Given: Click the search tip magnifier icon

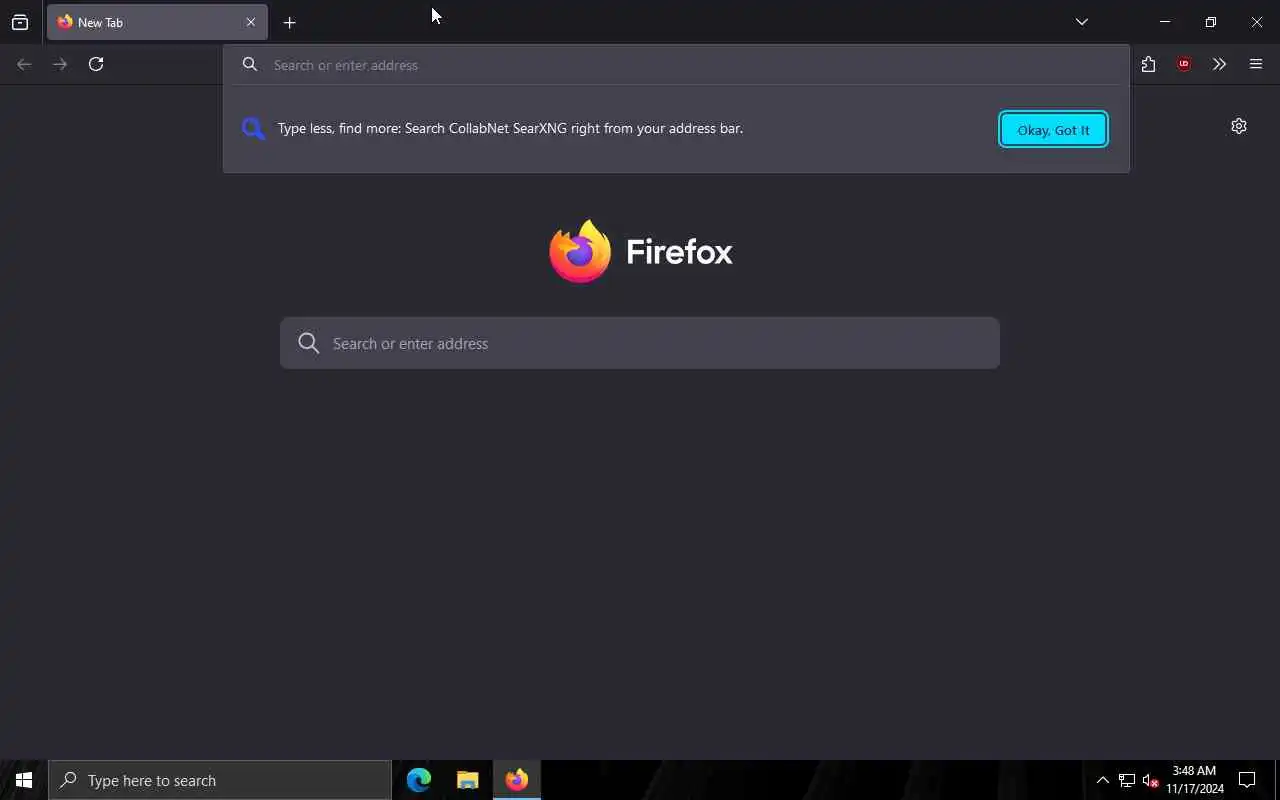Looking at the screenshot, I should tap(253, 128).
